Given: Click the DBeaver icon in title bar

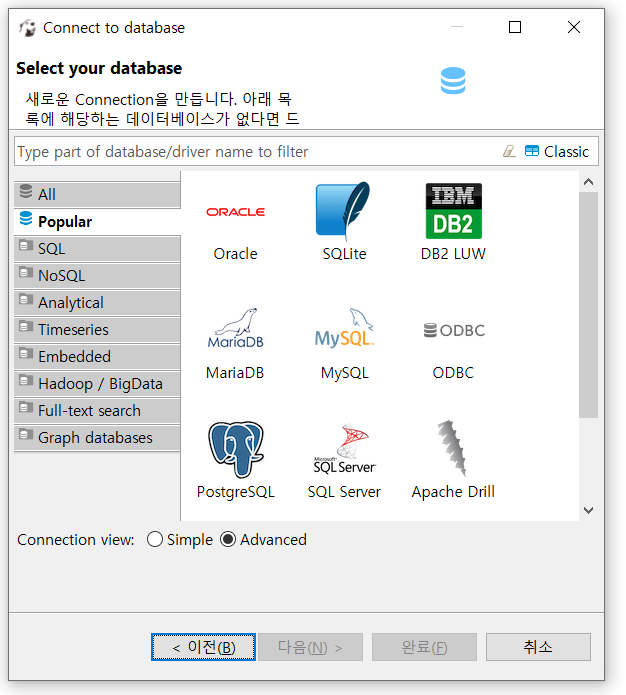Looking at the screenshot, I should [27, 28].
